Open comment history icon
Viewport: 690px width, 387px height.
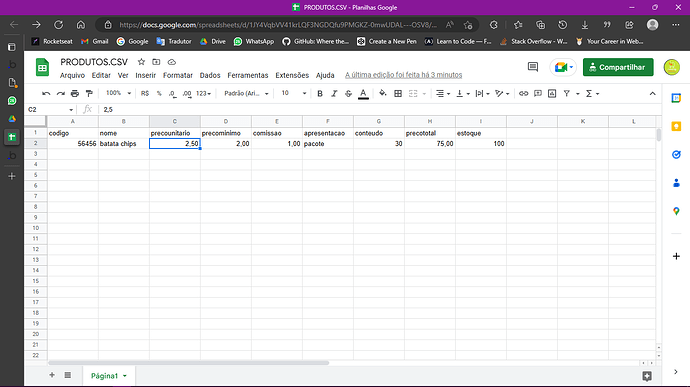533,67
